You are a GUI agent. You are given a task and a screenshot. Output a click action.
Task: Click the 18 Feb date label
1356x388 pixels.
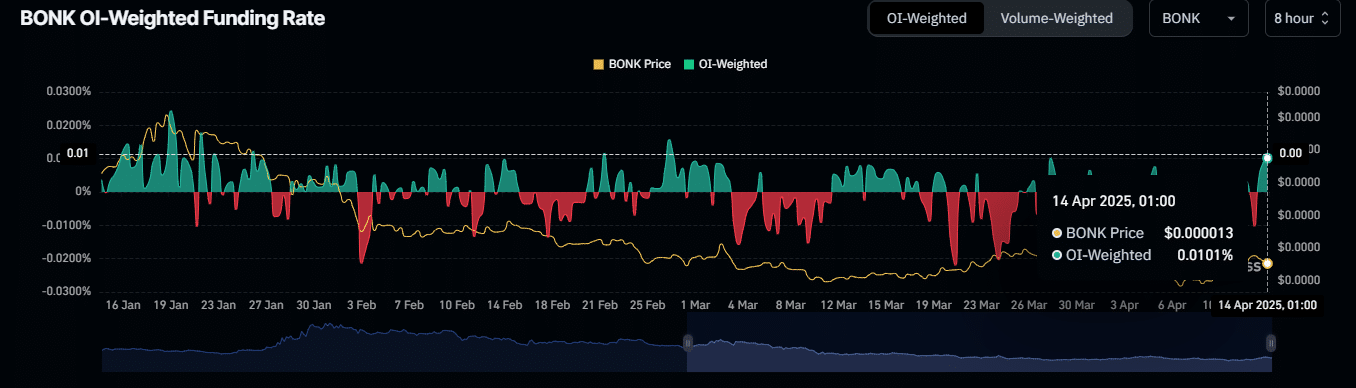(553, 305)
